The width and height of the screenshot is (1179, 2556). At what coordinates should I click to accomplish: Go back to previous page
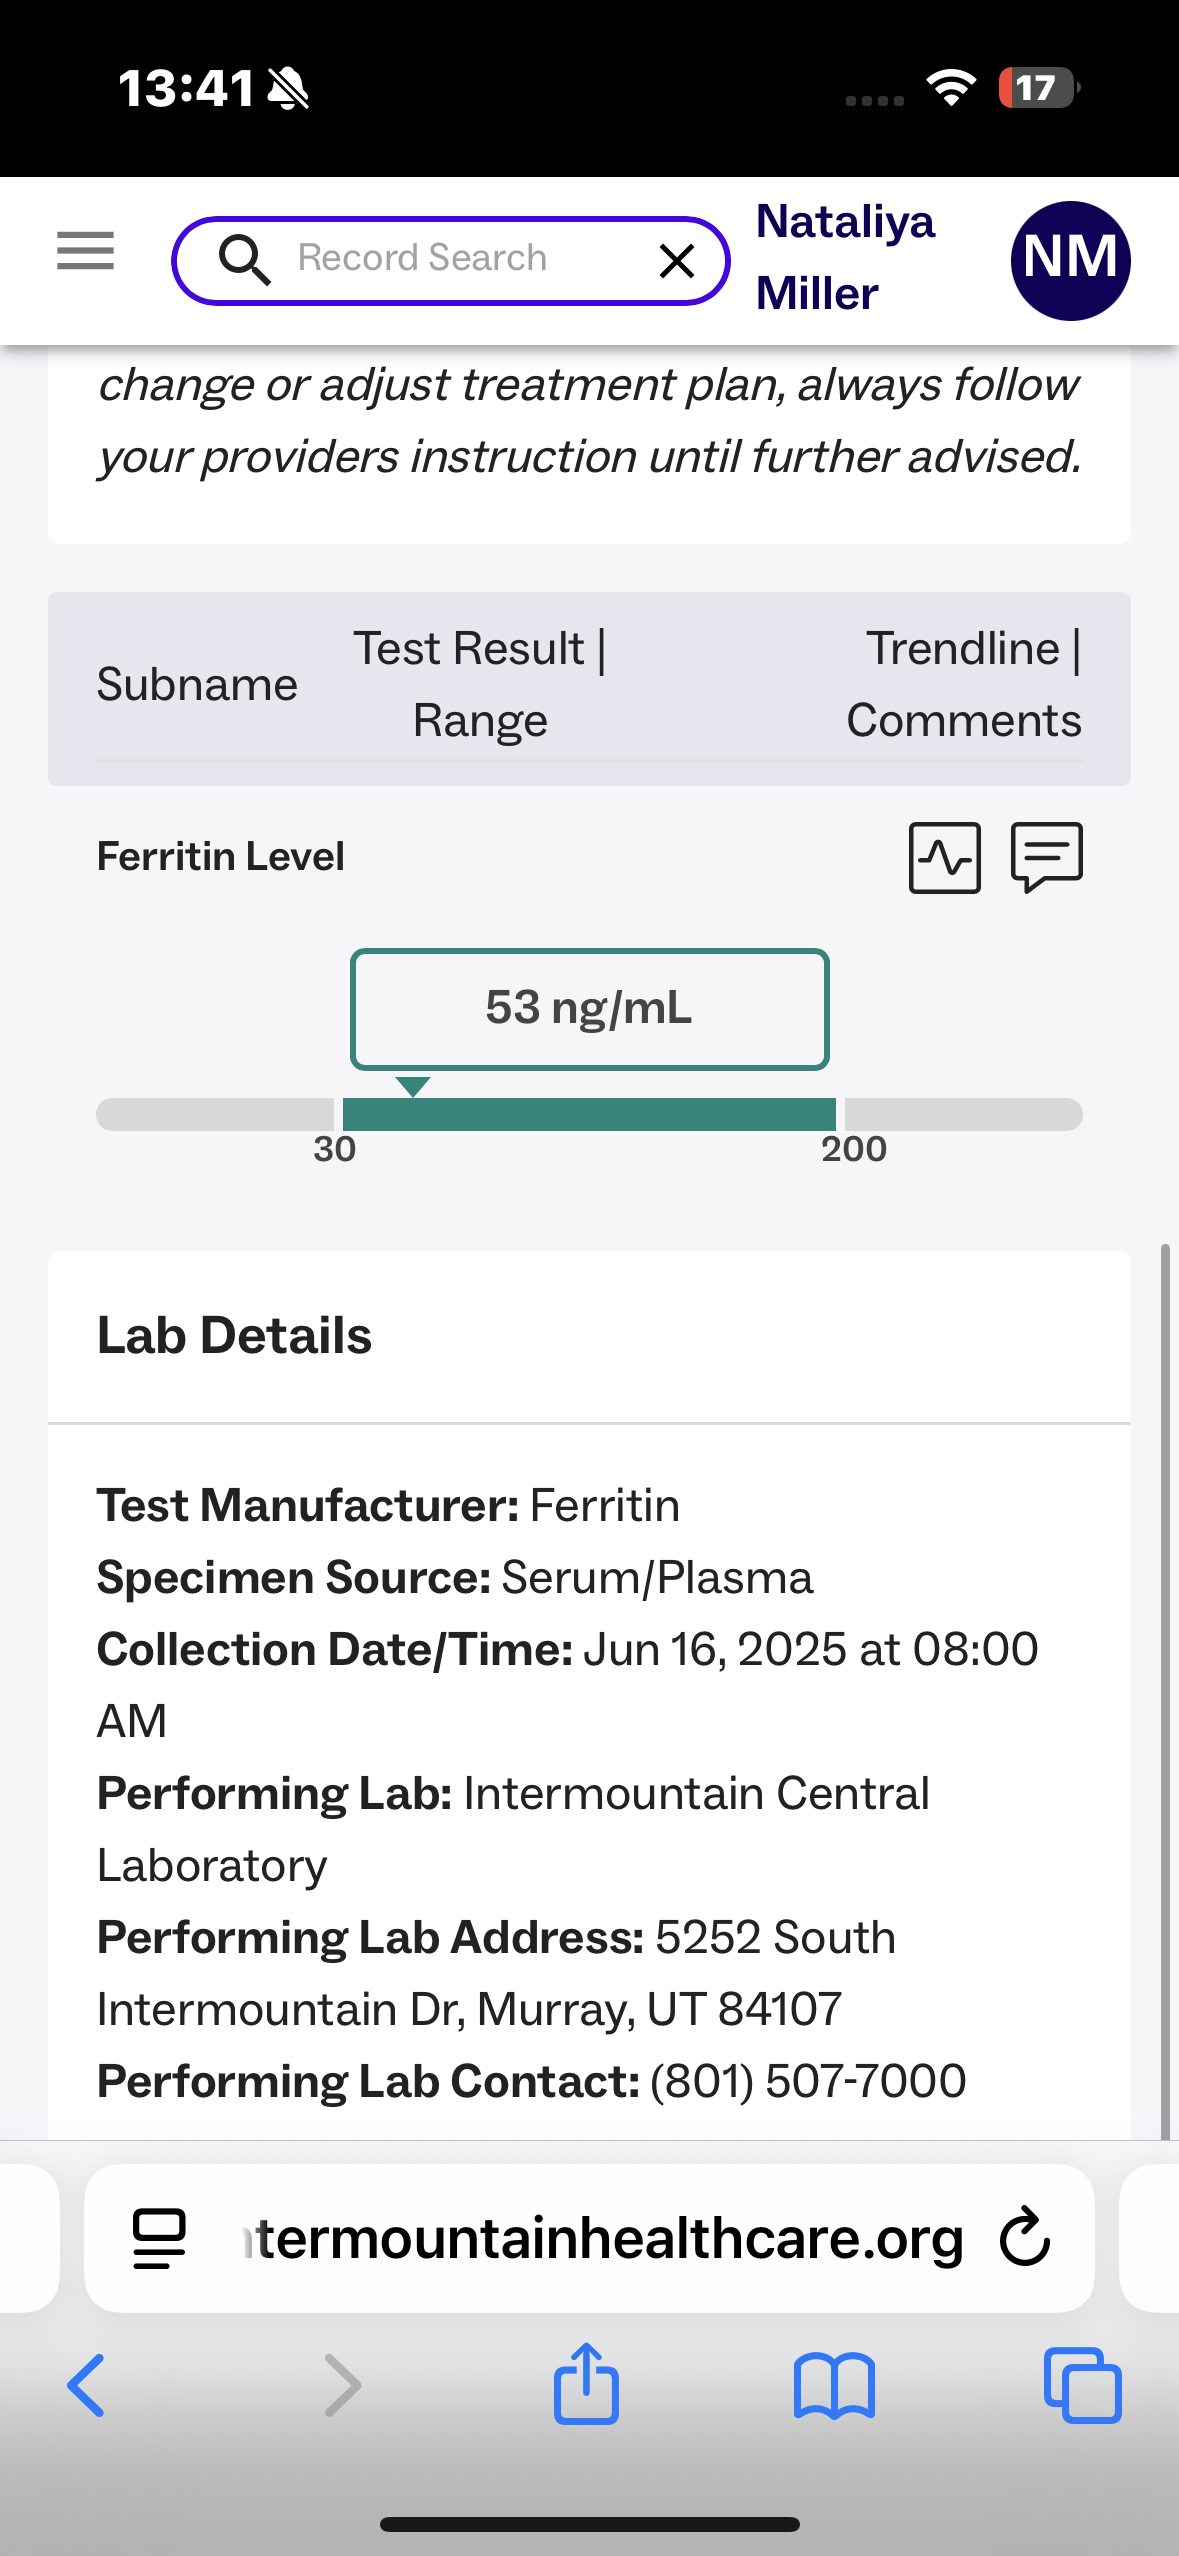pos(86,2385)
